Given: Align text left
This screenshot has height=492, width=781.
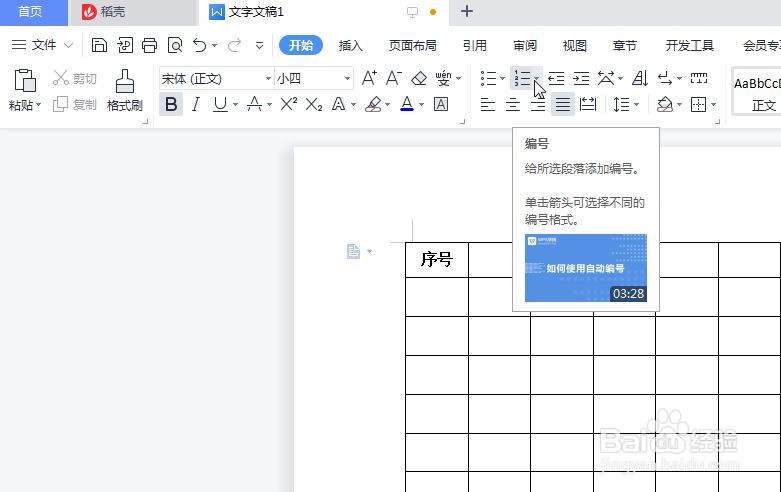Looking at the screenshot, I should tap(488, 105).
